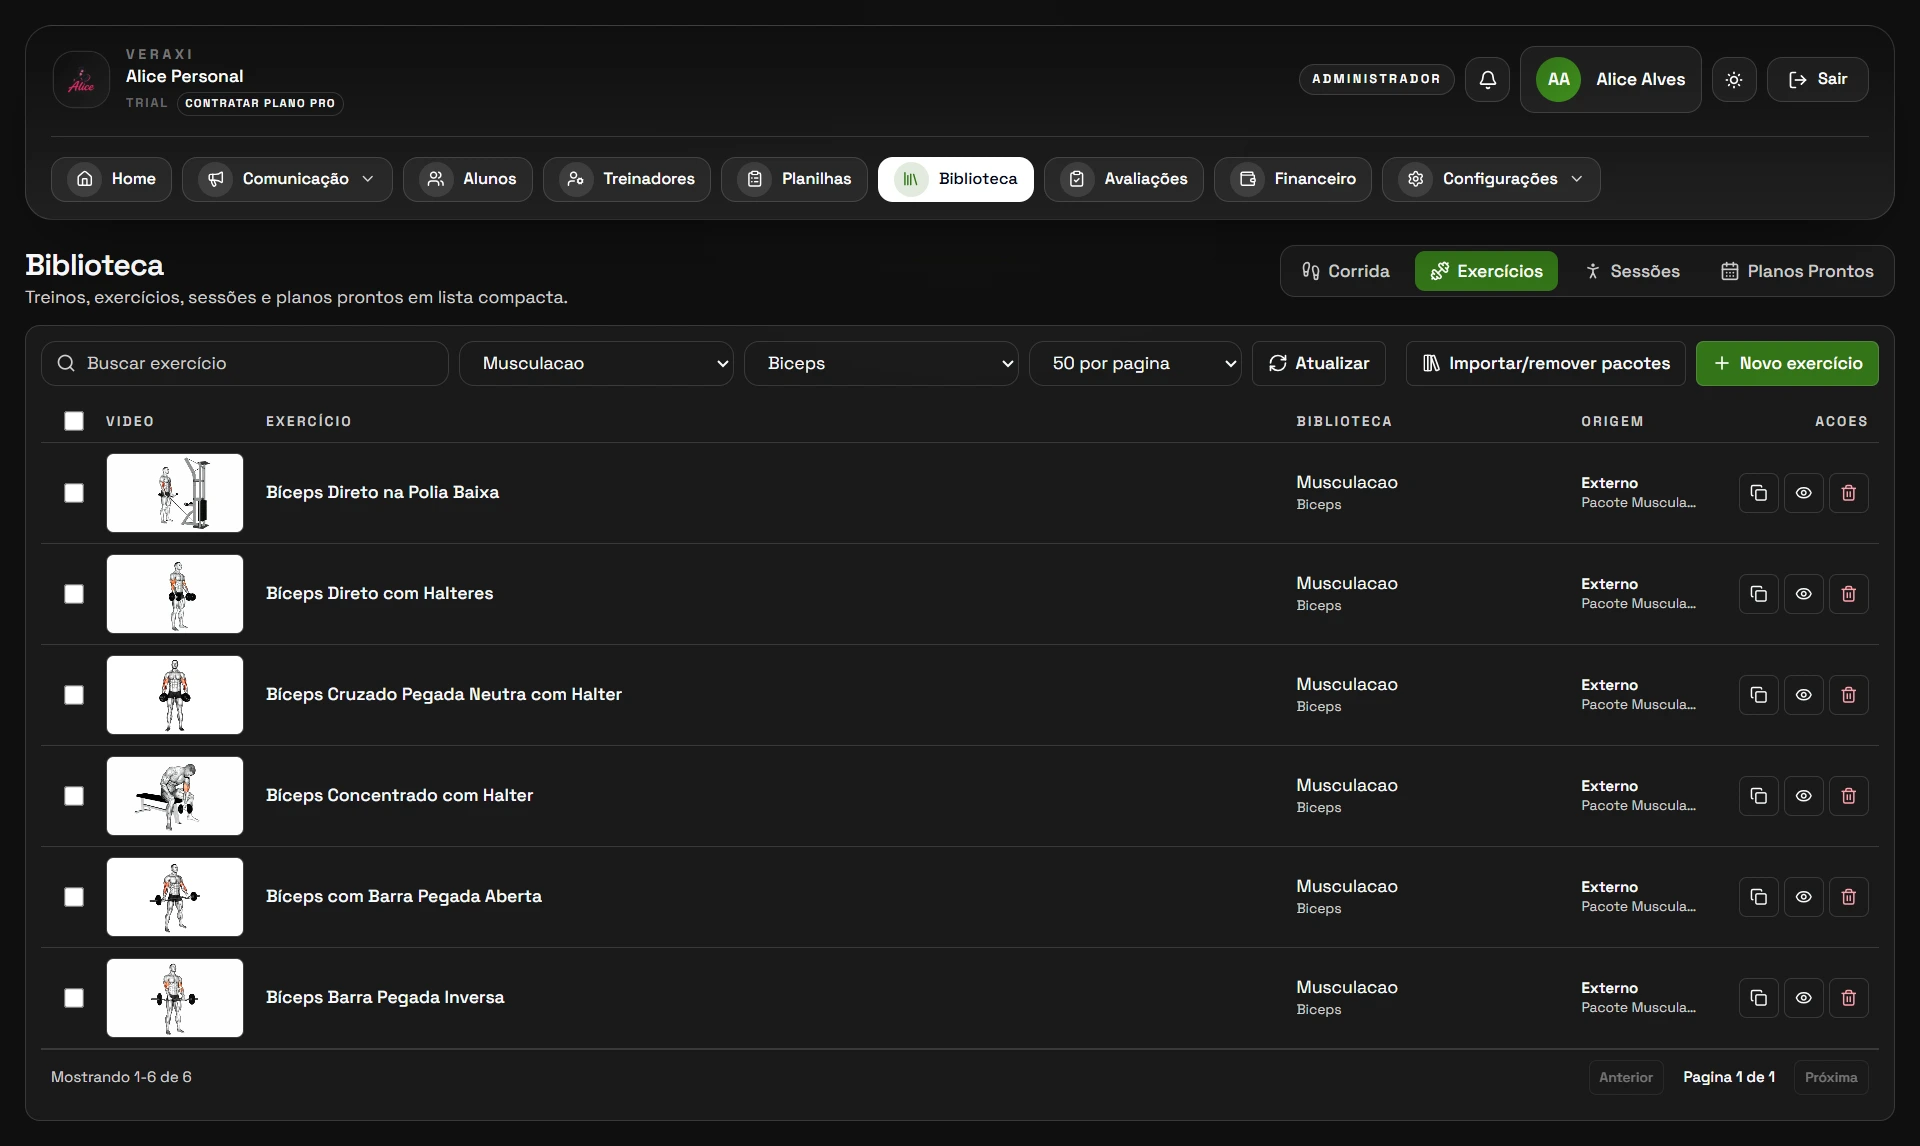This screenshot has width=1920, height=1146.
Task: Expand the Comunicação menu
Action: (287, 179)
